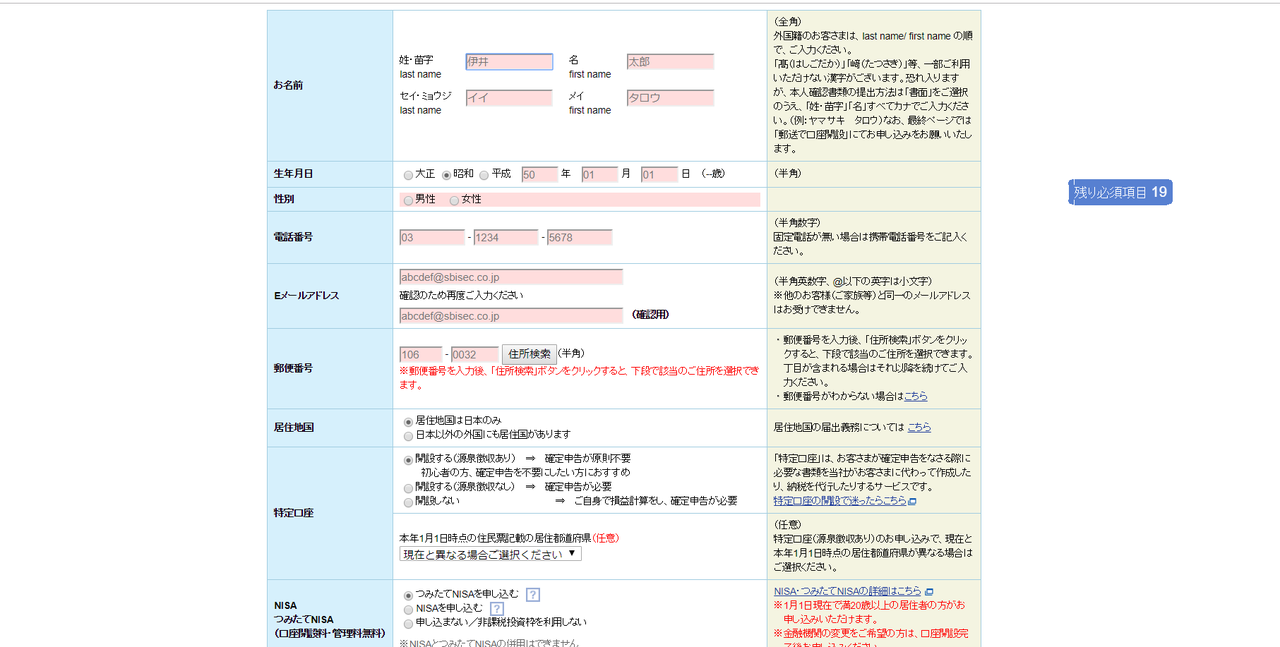Image resolution: width=1280 pixels, height=647 pixels.
Task: Open こちら link for unknown postal code
Action: point(916,396)
